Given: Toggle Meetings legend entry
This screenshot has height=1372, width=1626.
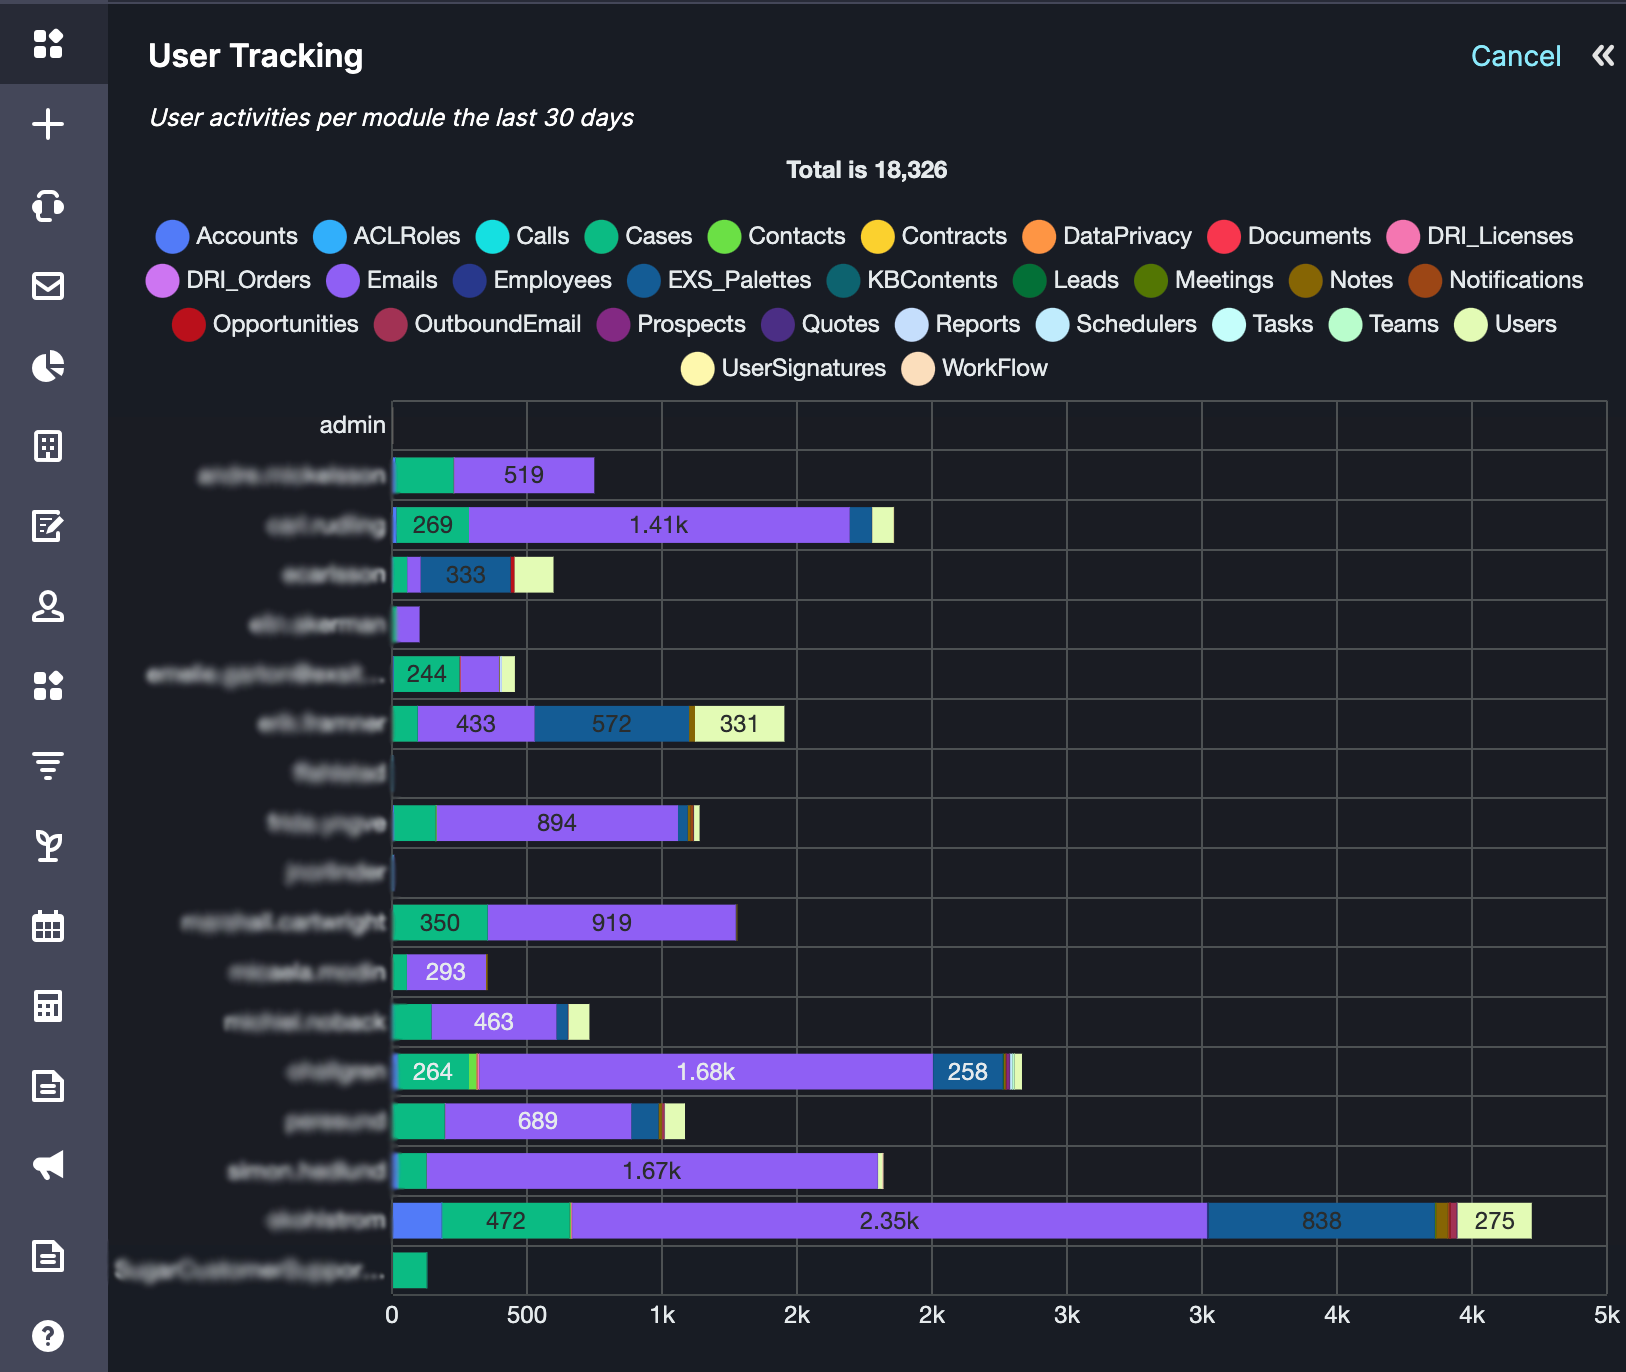Looking at the screenshot, I should 1204,280.
